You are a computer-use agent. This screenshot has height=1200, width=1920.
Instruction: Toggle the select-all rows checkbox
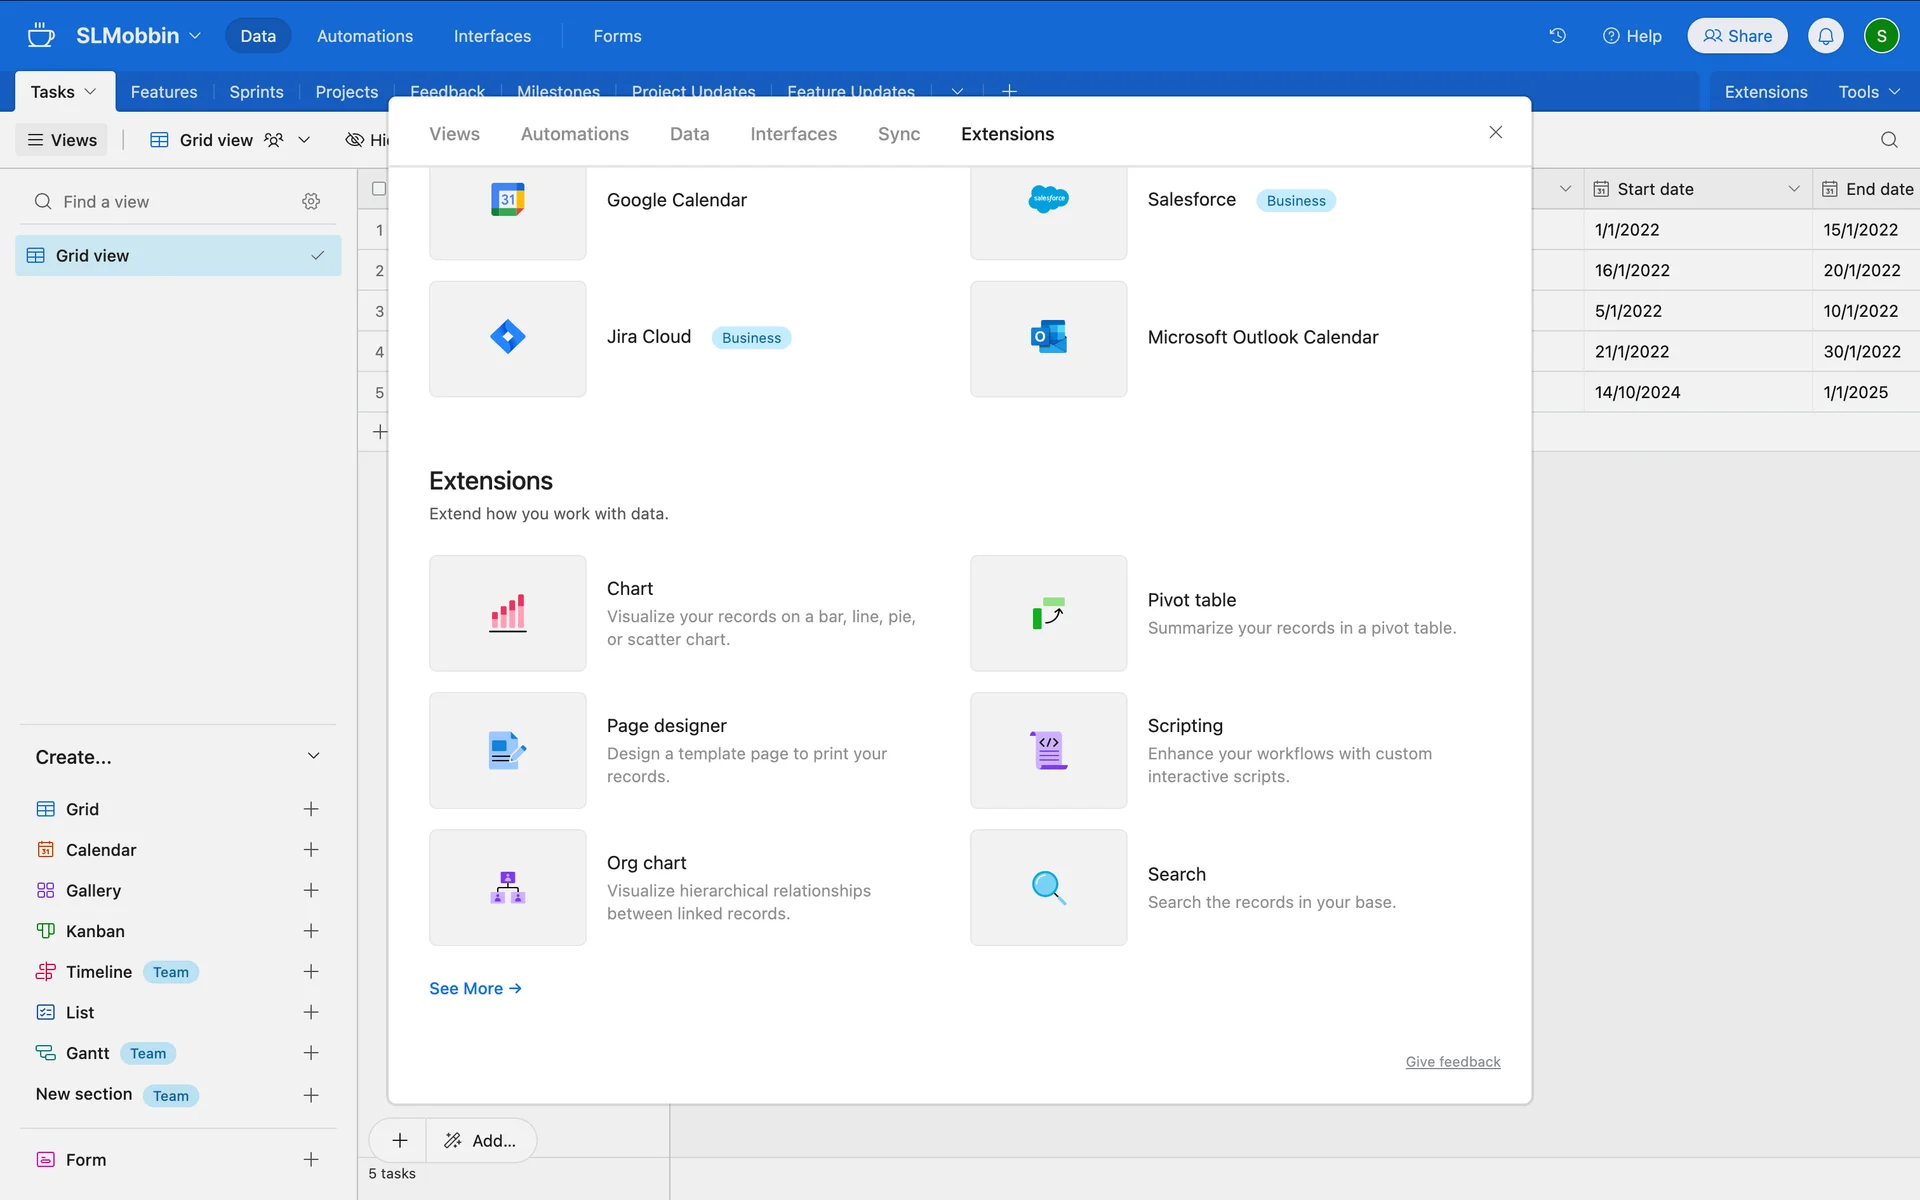[379, 189]
